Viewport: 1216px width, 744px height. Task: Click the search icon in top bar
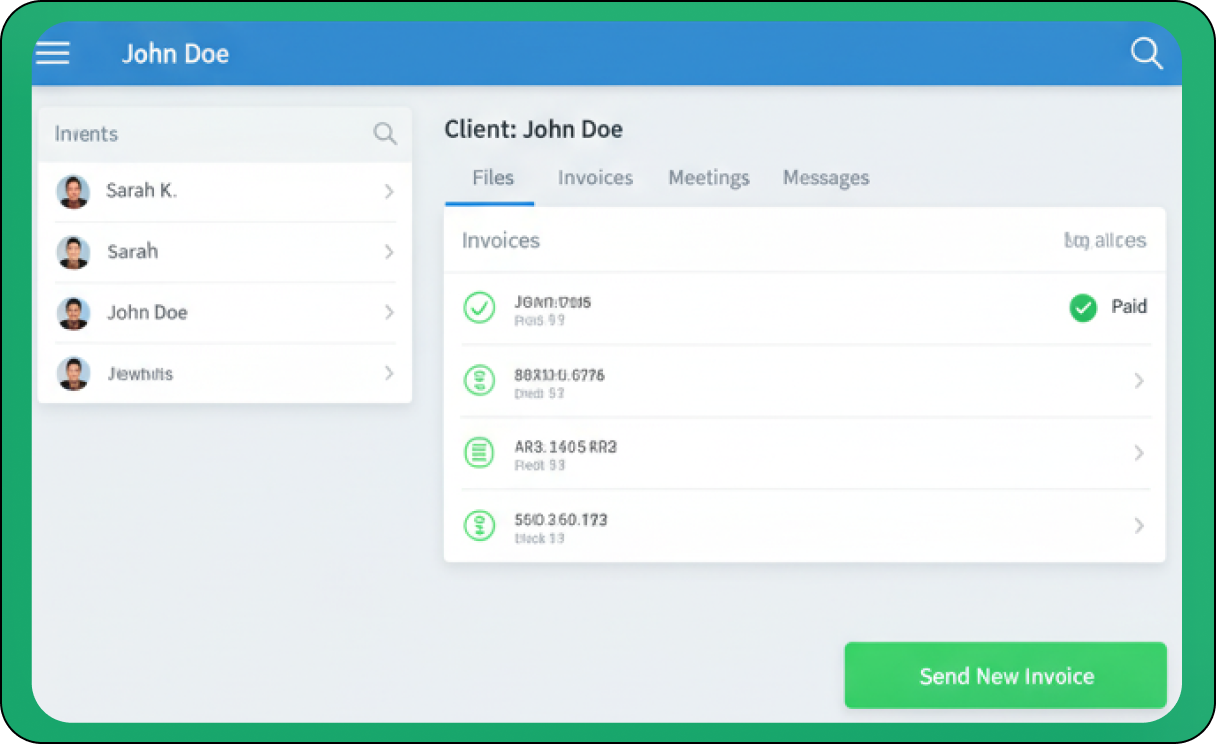pyautogui.click(x=1146, y=53)
